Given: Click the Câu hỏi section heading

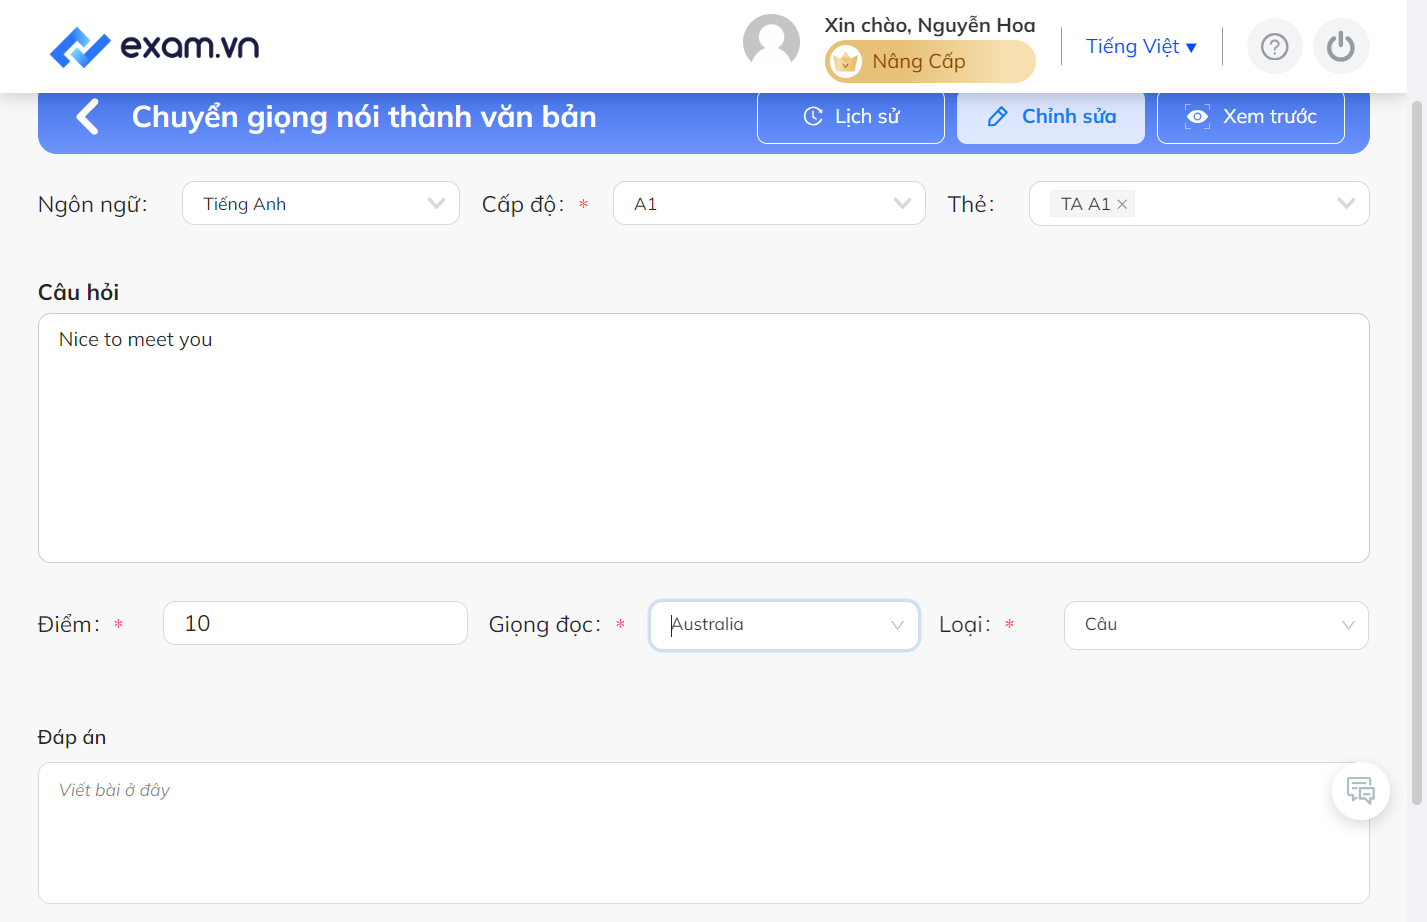Looking at the screenshot, I should tap(78, 292).
